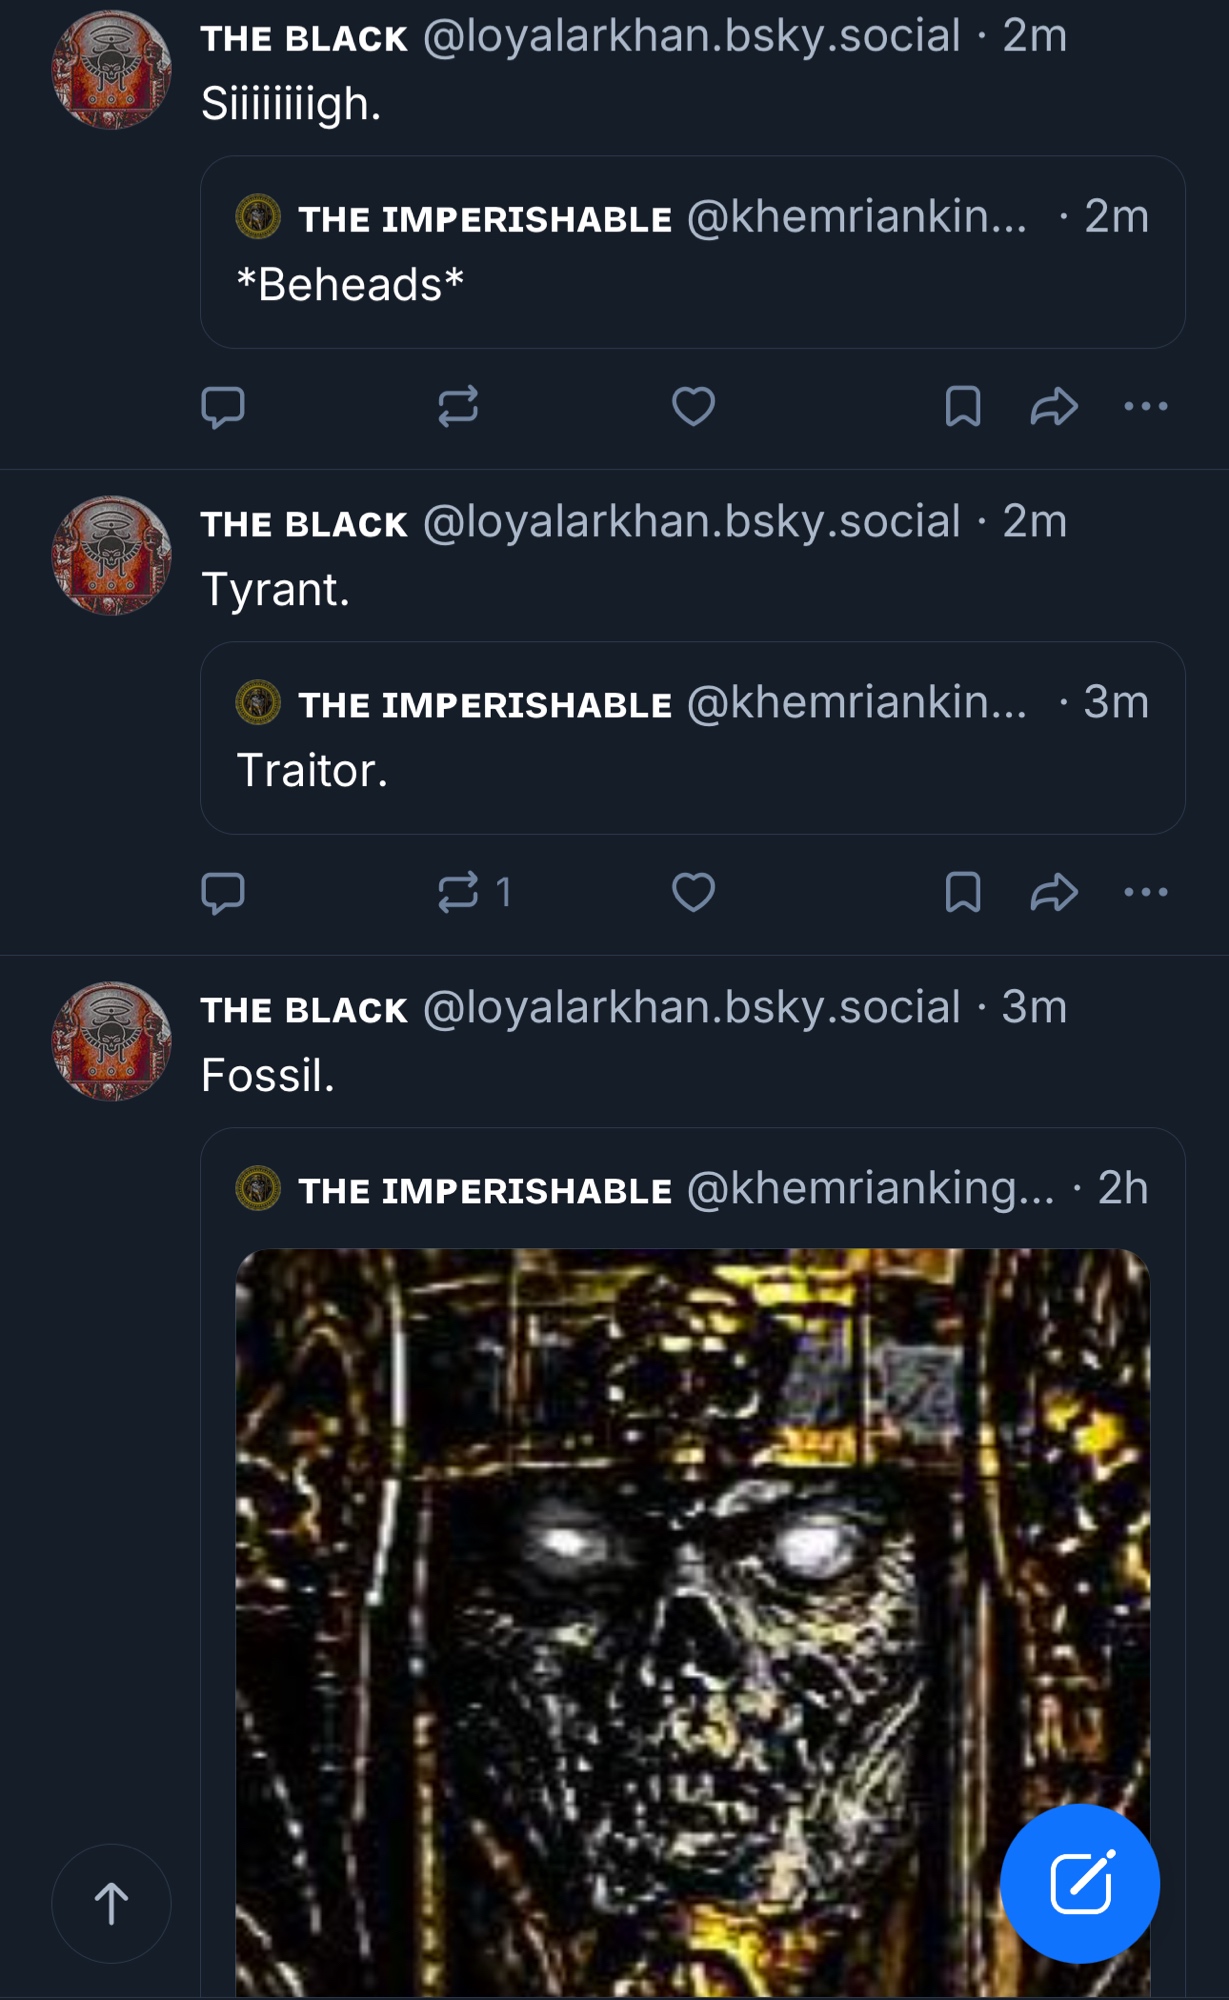Reply to the "Siiiiiiiigh." post

pos(223,407)
